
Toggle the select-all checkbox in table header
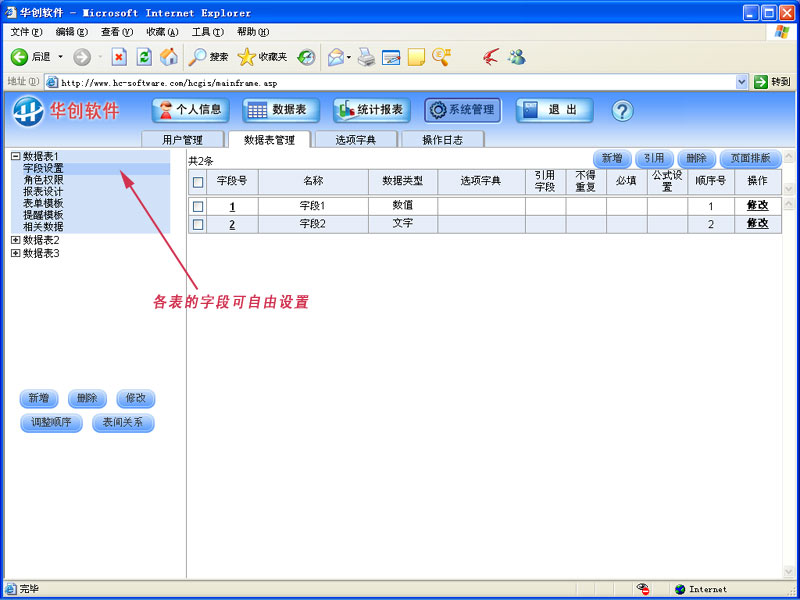point(198,182)
